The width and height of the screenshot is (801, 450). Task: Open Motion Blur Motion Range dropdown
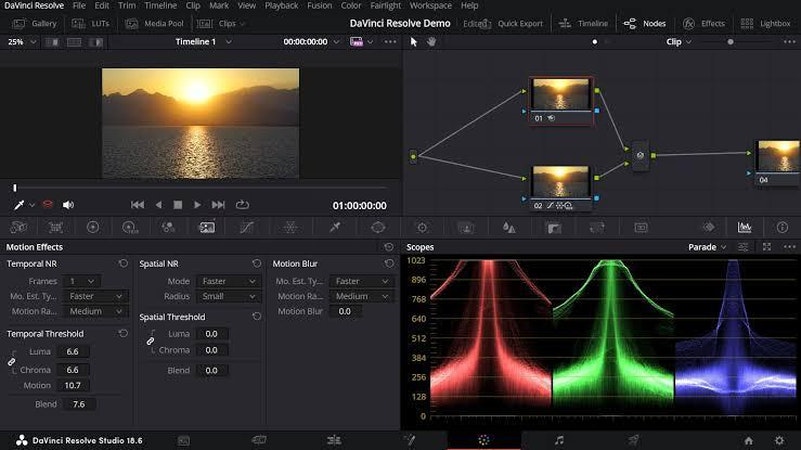point(361,296)
